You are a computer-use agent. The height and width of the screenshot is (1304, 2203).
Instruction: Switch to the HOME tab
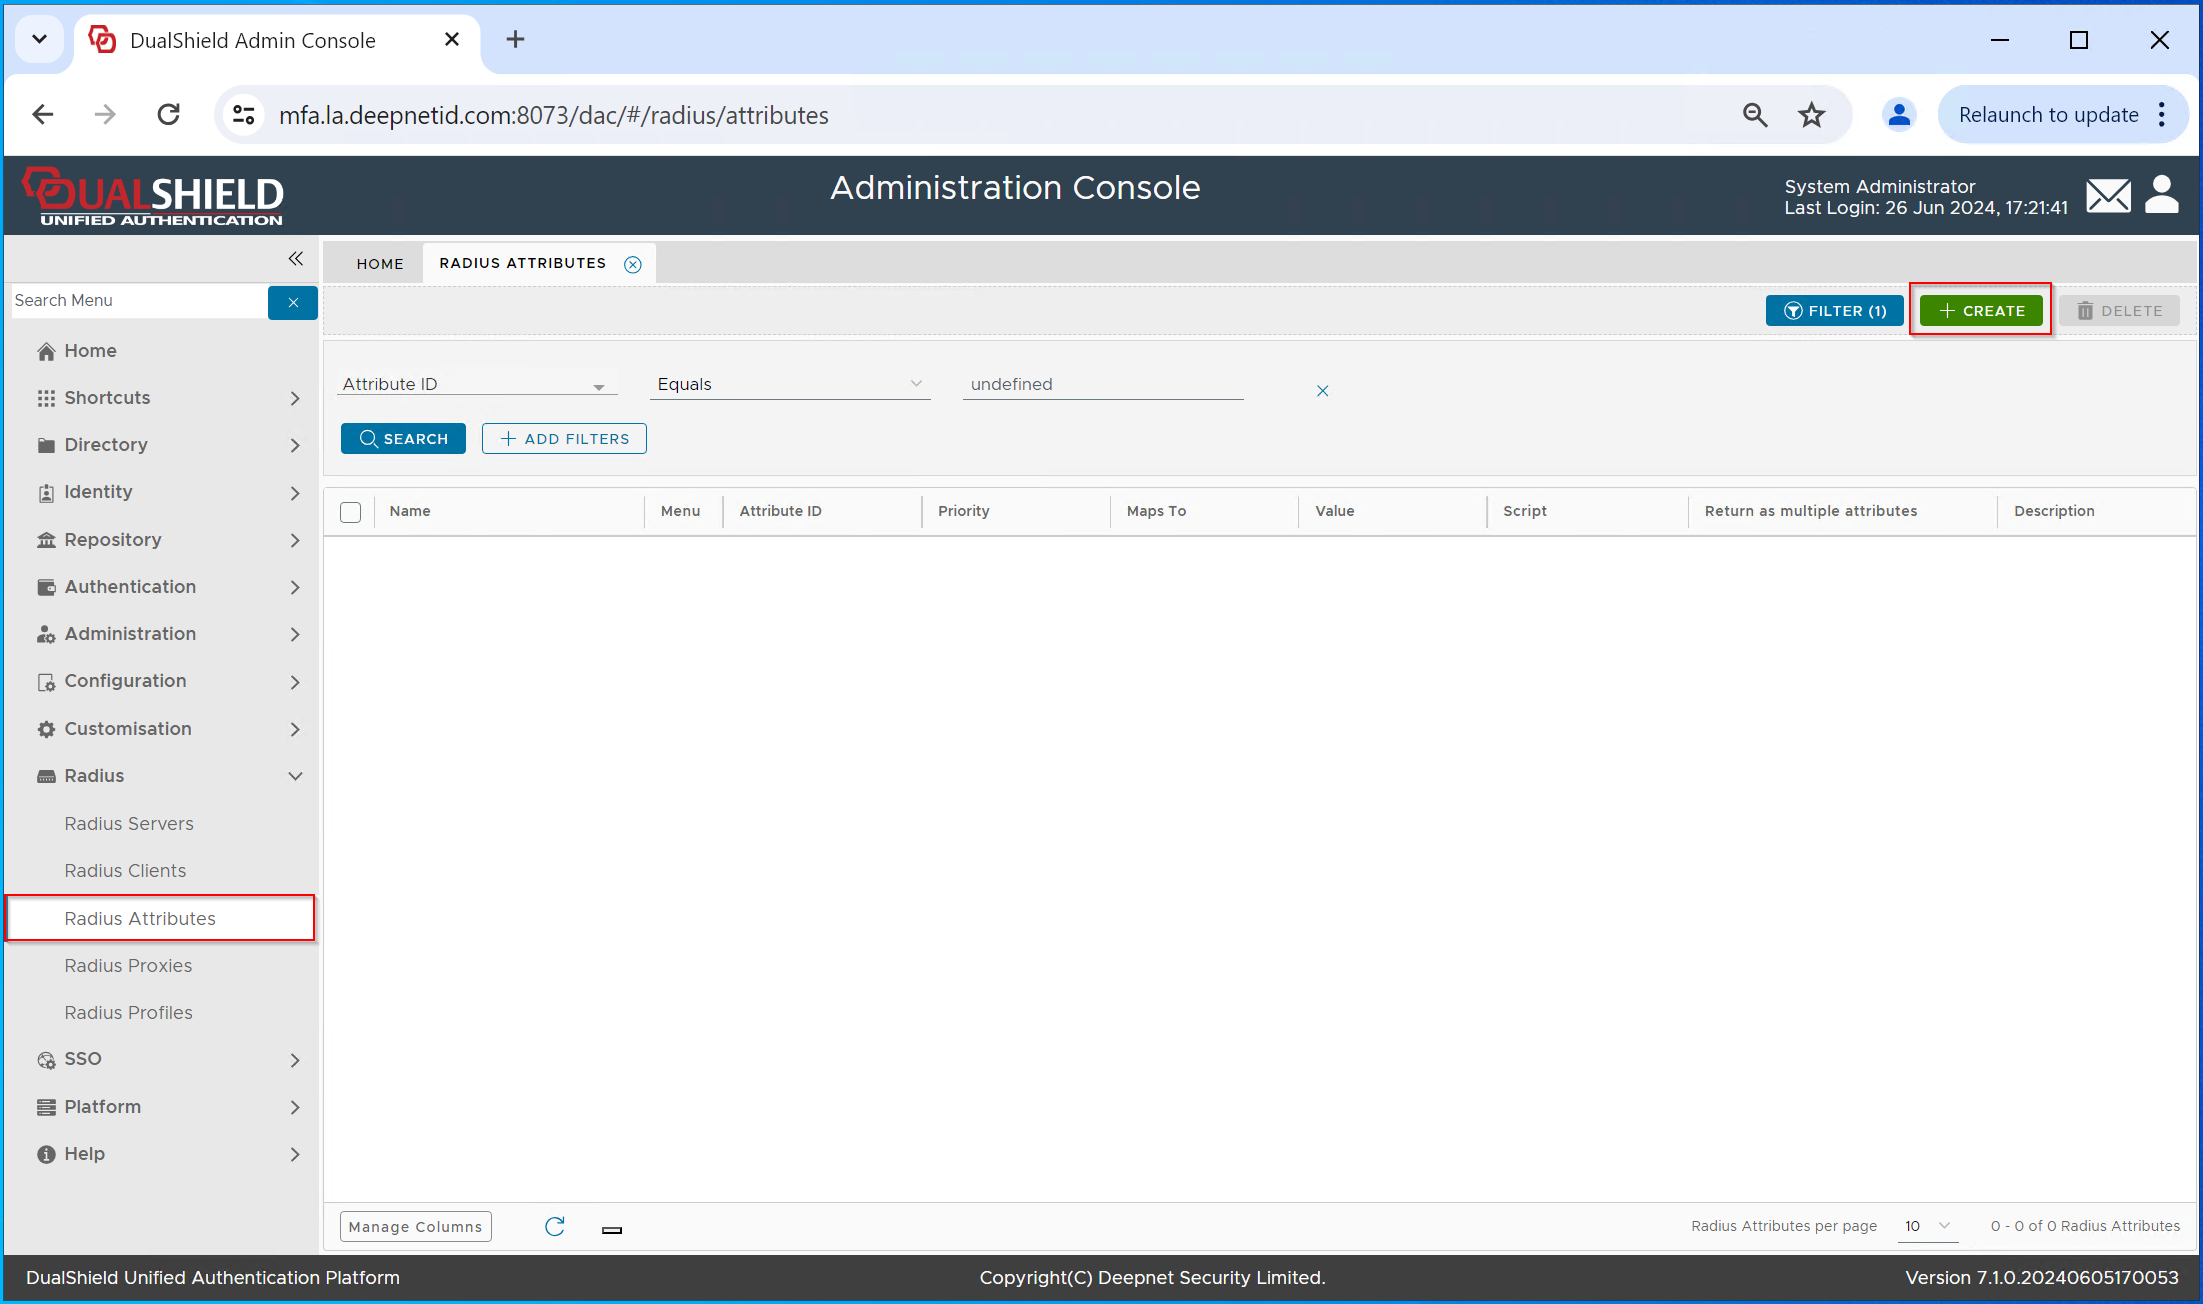pos(380,264)
